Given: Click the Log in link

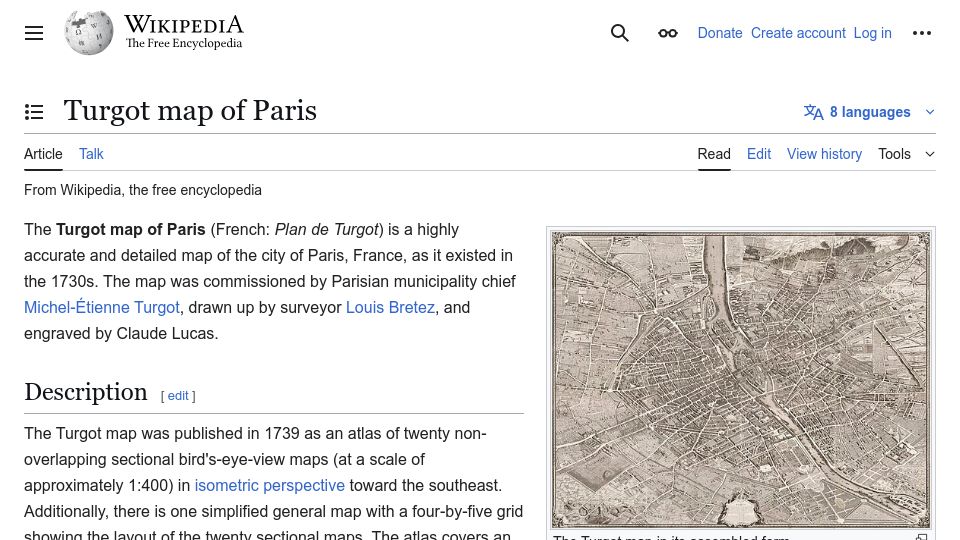Looking at the screenshot, I should [872, 33].
